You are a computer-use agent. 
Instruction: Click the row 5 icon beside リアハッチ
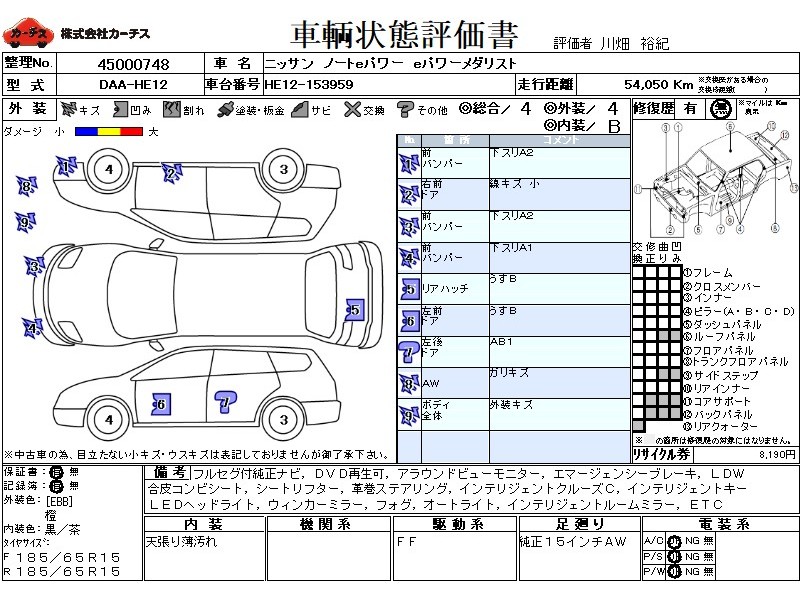click(410, 289)
